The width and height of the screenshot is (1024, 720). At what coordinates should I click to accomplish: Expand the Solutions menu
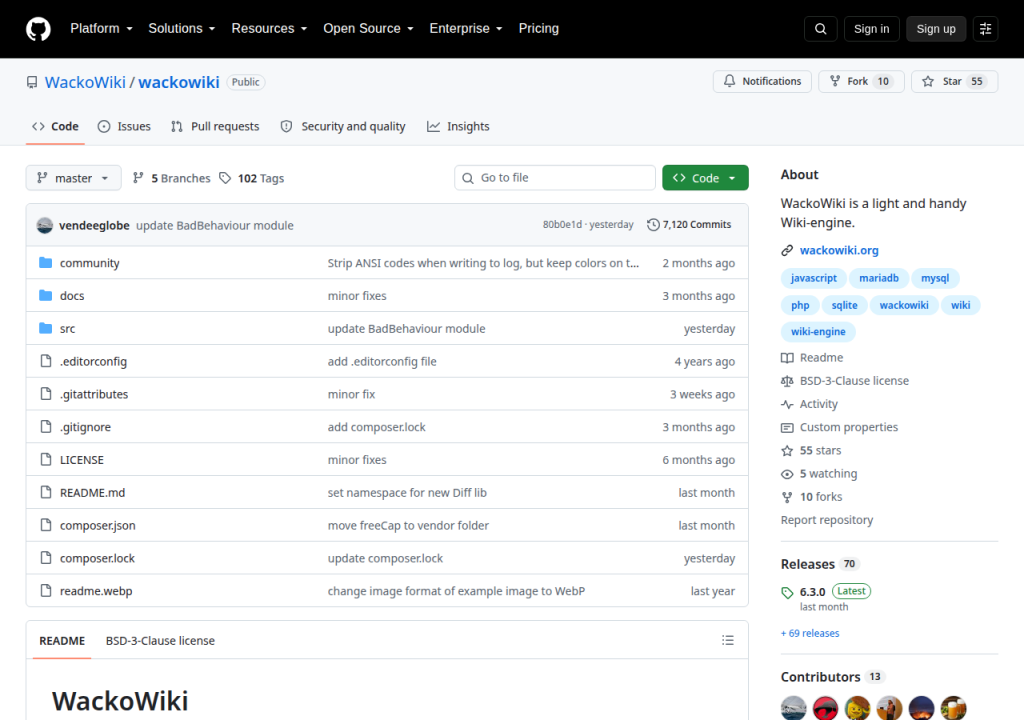[x=182, y=28]
